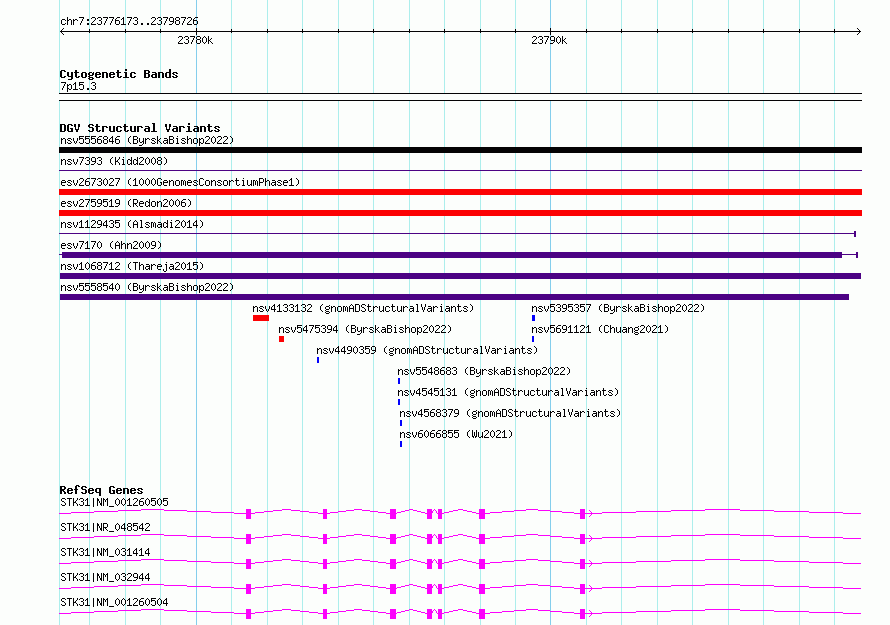
Task: Open nsv5475394 (ByrskaBishop2022) label
Action: click(x=365, y=329)
